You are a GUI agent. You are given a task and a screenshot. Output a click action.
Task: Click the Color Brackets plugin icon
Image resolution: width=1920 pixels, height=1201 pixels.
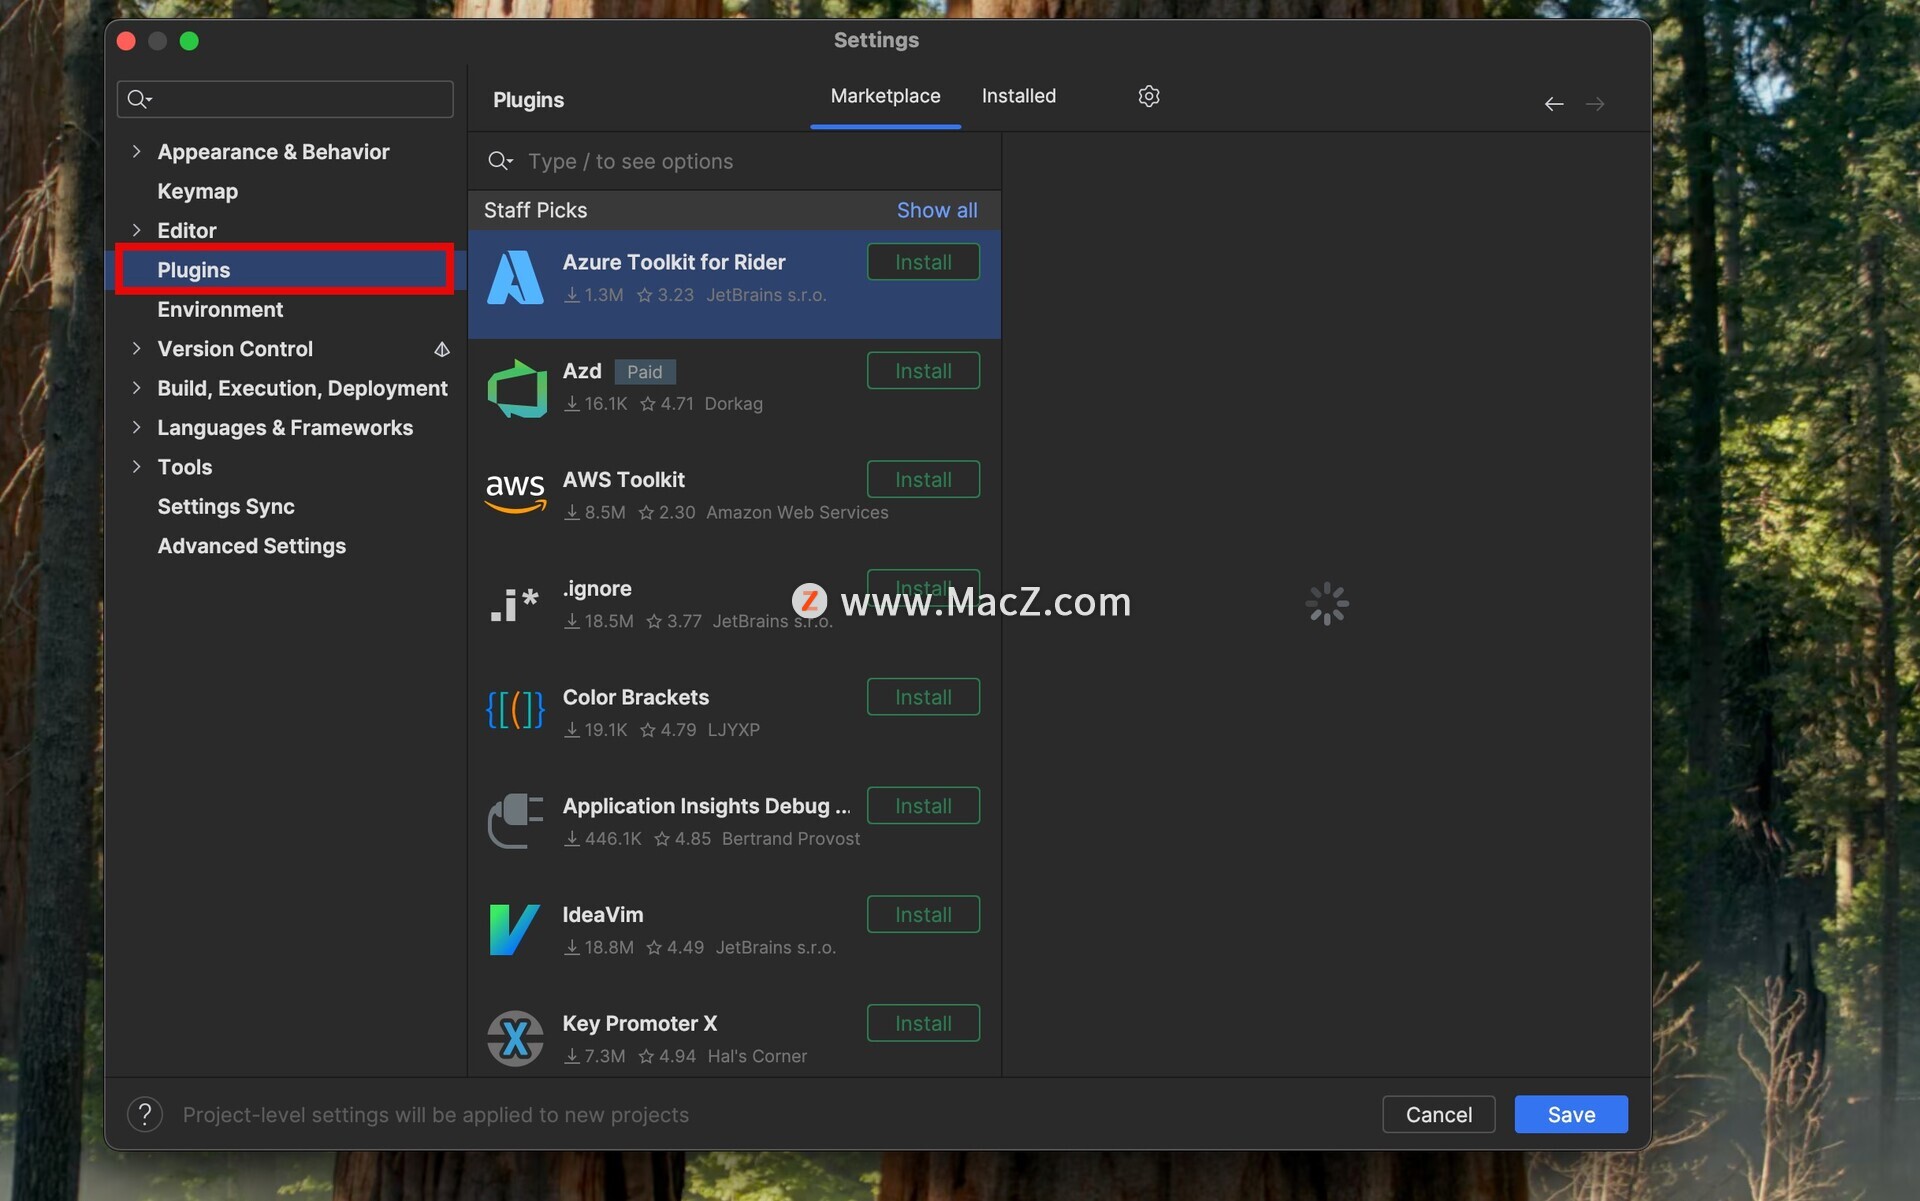pos(515,710)
